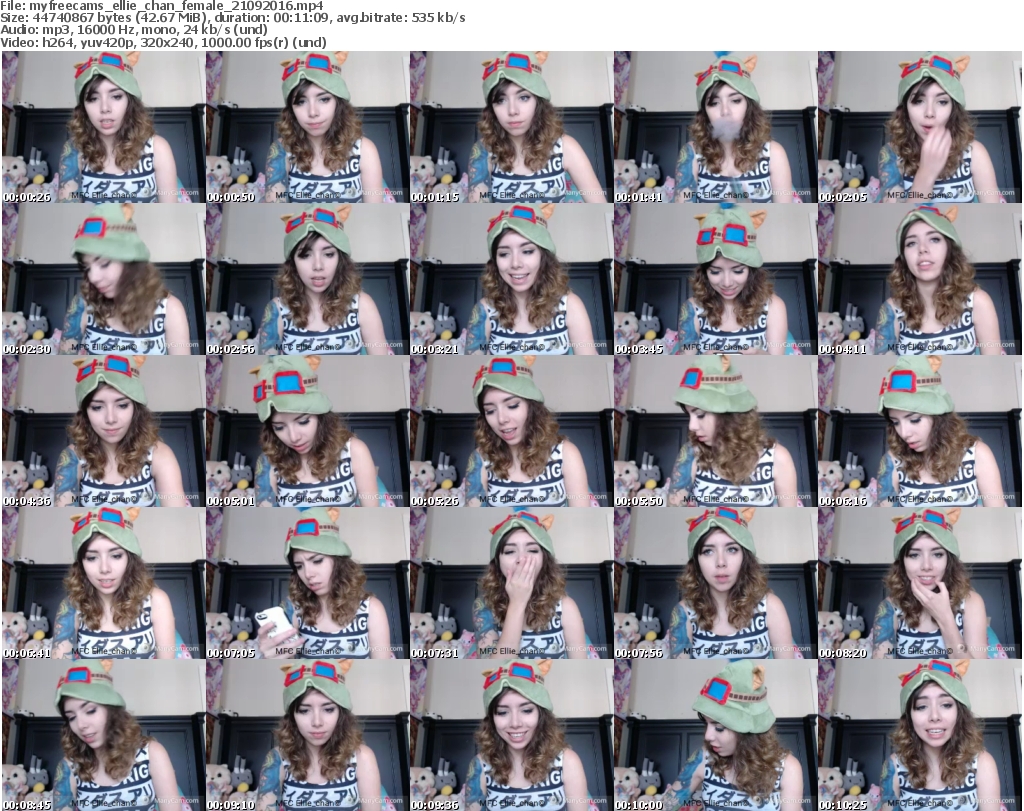Select the thumbnail timestamped 00:02:05
Screen dimensions: 1024x811
click(920, 127)
